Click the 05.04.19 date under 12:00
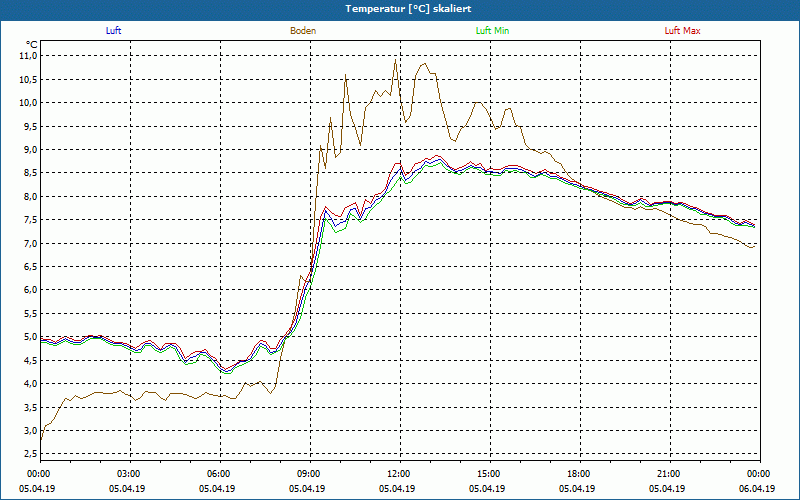This screenshot has width=800, height=500. tap(397, 488)
